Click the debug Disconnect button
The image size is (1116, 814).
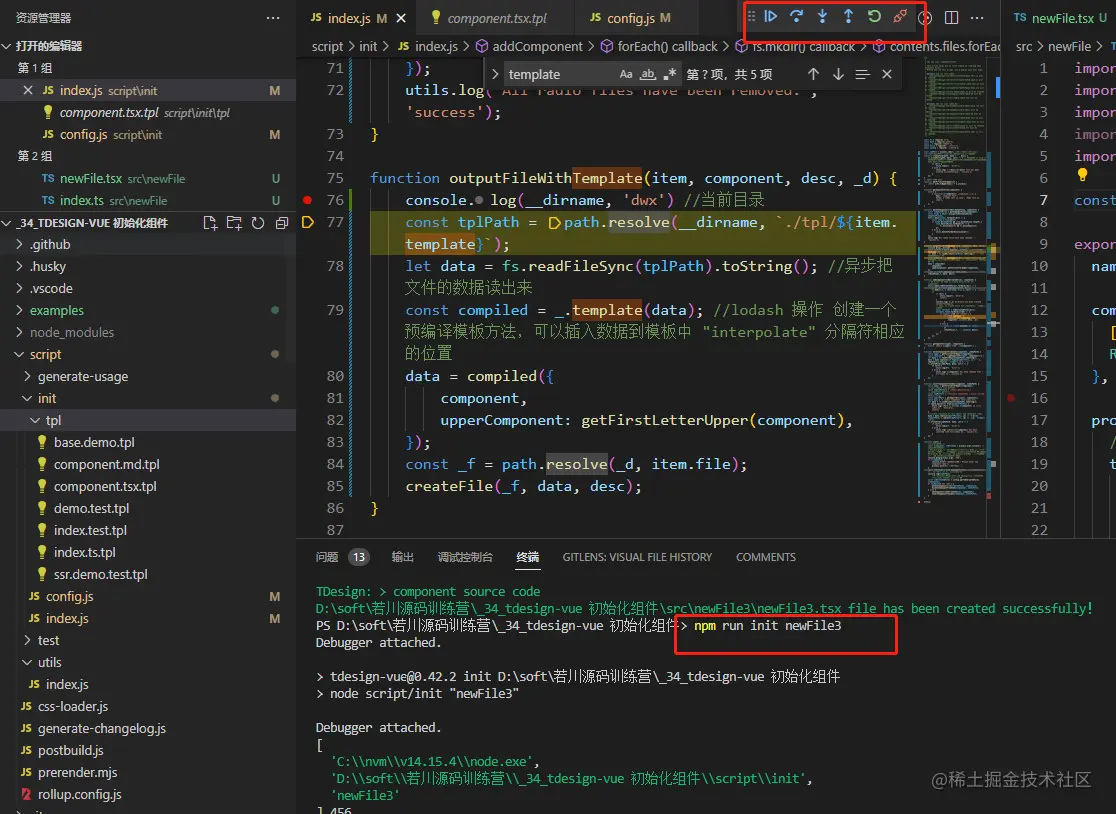pos(900,16)
